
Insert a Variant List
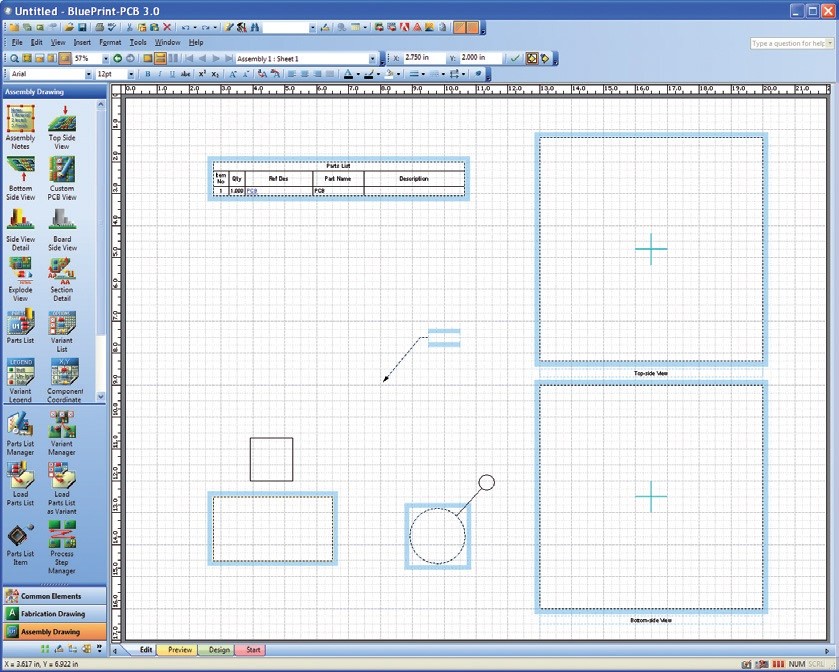(x=62, y=330)
